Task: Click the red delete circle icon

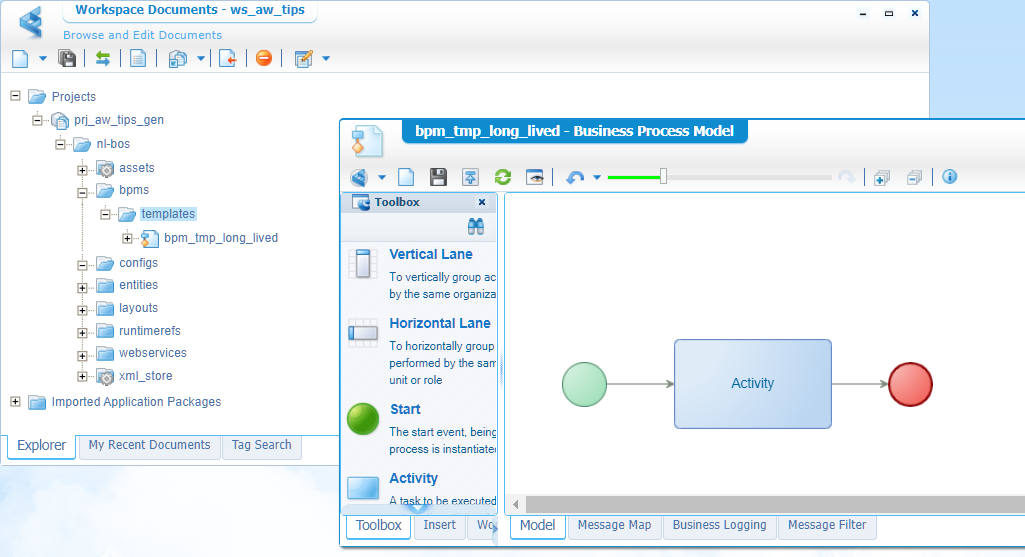Action: point(263,59)
